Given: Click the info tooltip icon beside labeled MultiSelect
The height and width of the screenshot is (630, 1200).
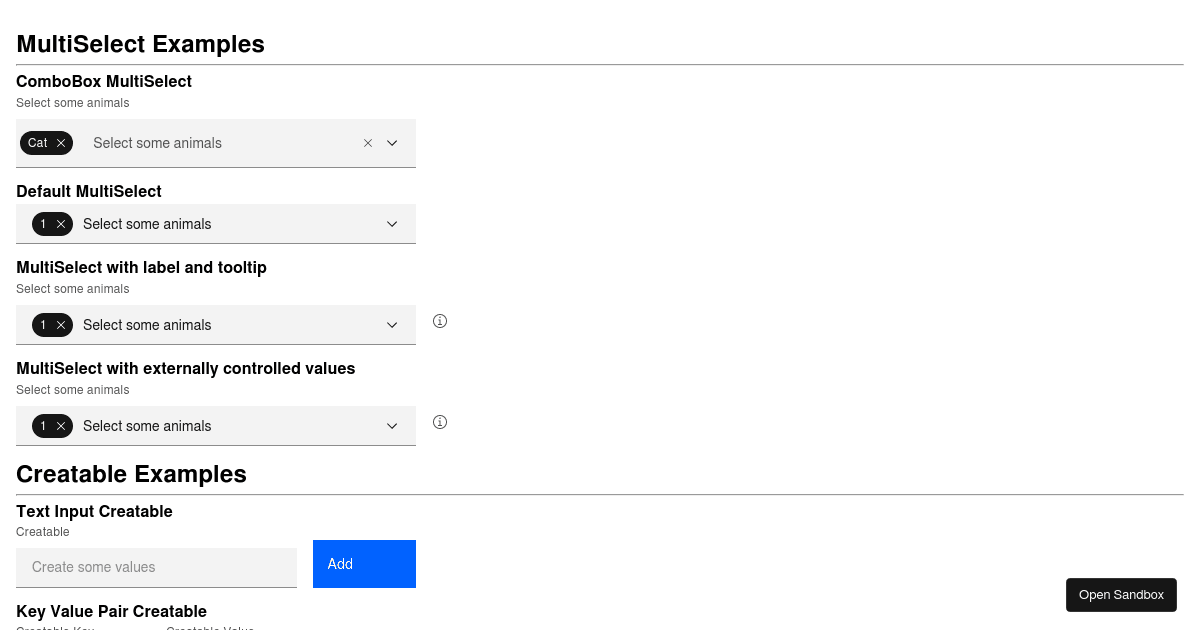Looking at the screenshot, I should point(440,321).
